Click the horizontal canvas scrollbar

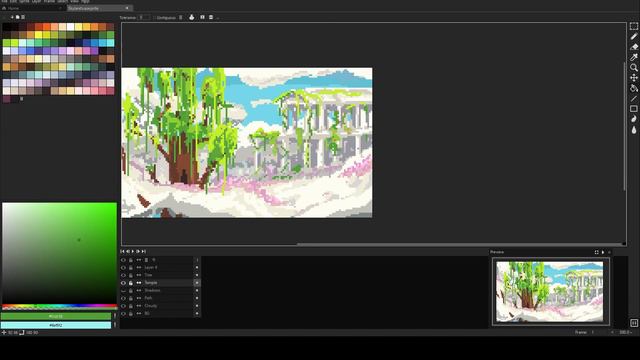(459, 244)
